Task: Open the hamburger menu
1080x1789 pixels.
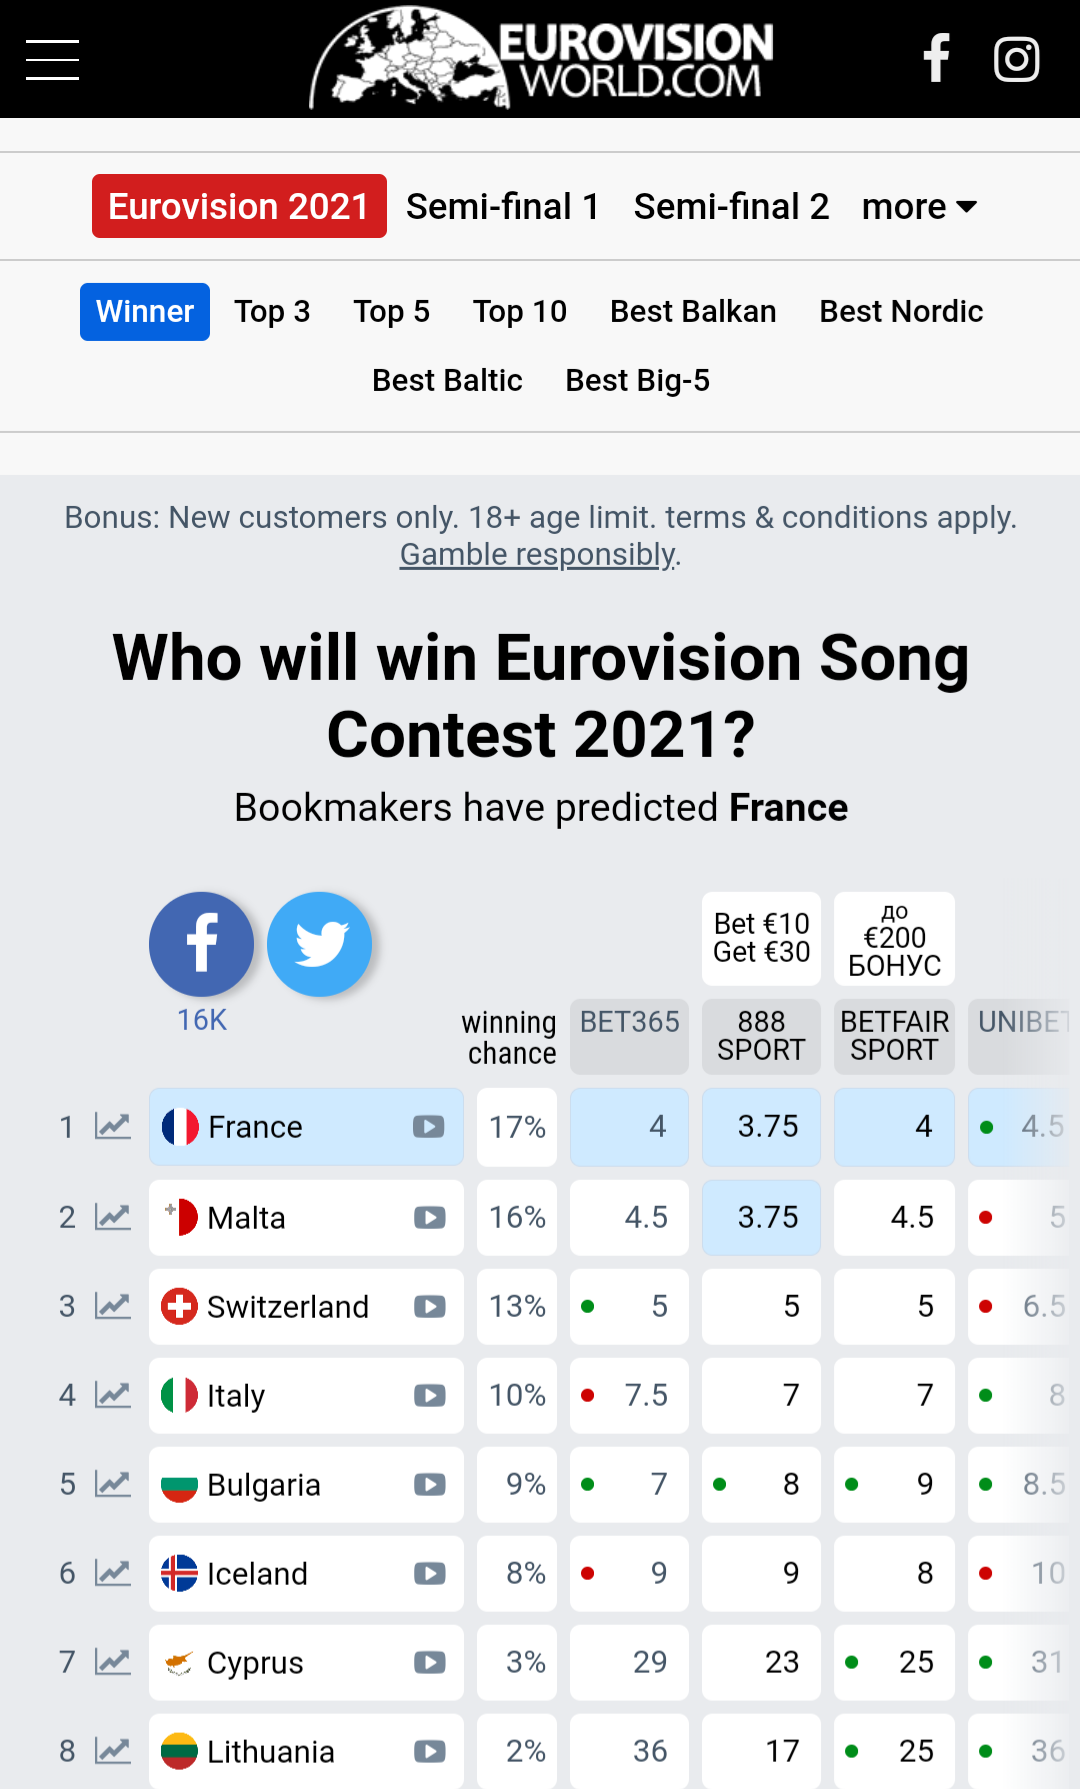Action: (52, 60)
